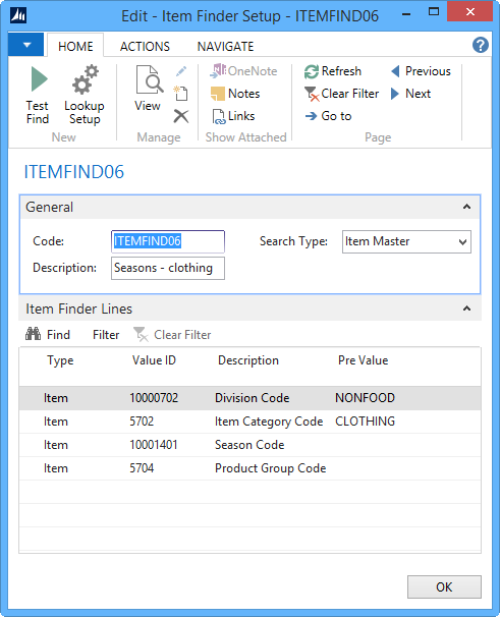Switch to the ACTIONS tab
This screenshot has width=500, height=617.
pyautogui.click(x=145, y=46)
